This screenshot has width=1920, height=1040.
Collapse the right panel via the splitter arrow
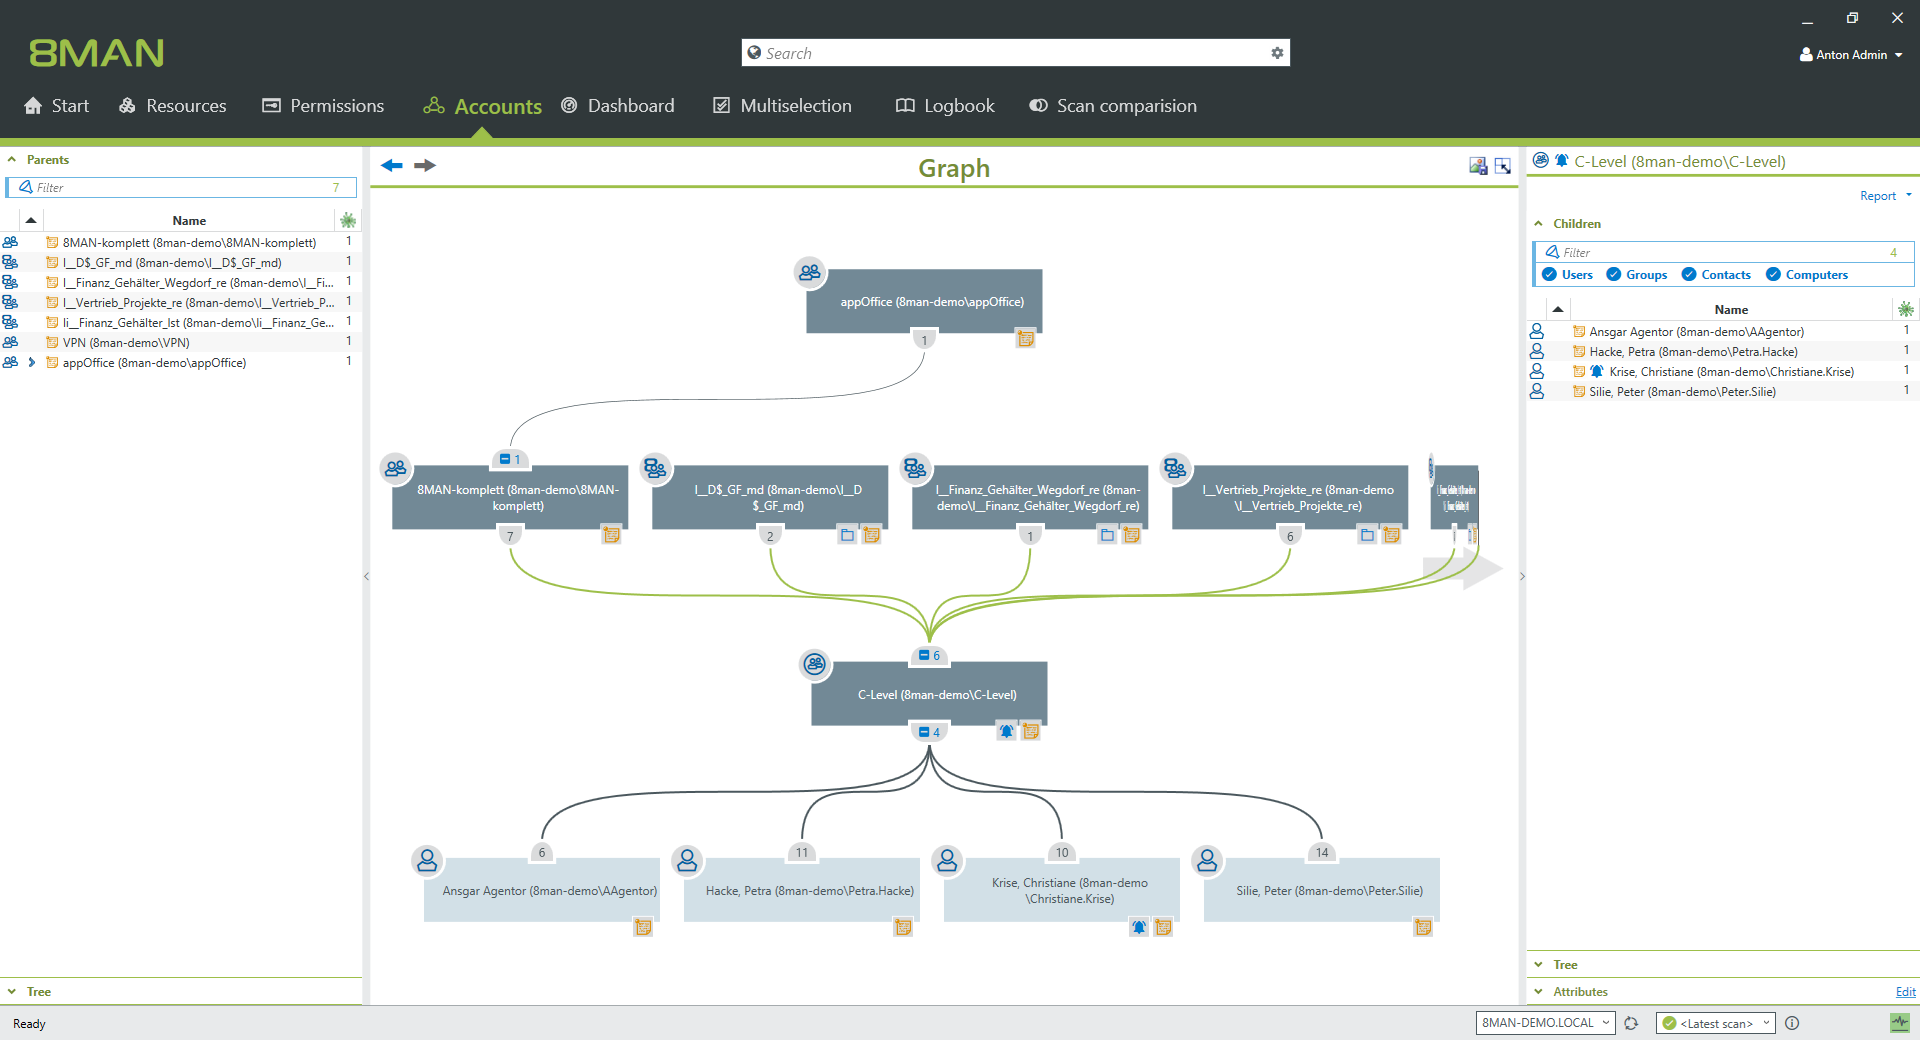[x=1522, y=576]
